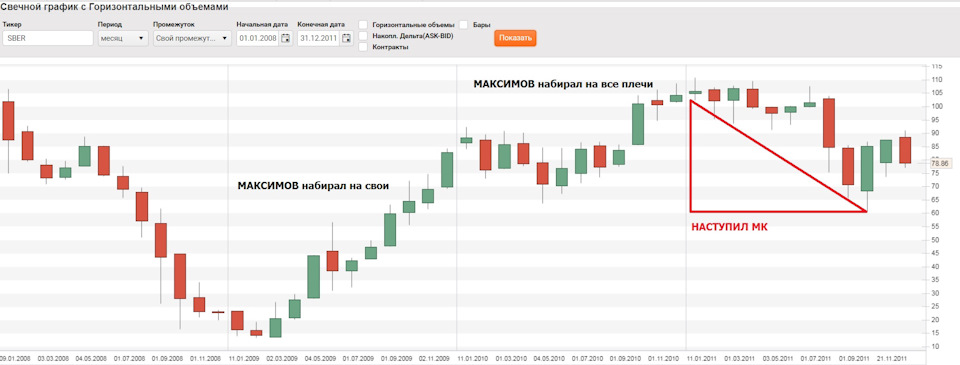Open the calendar picker for end date
This screenshot has height=365, width=960.
(x=347, y=38)
